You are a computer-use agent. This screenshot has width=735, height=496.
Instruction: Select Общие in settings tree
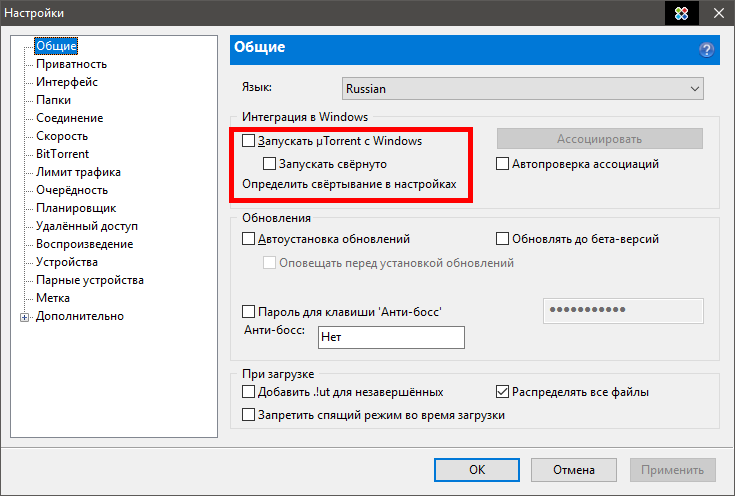point(56,46)
